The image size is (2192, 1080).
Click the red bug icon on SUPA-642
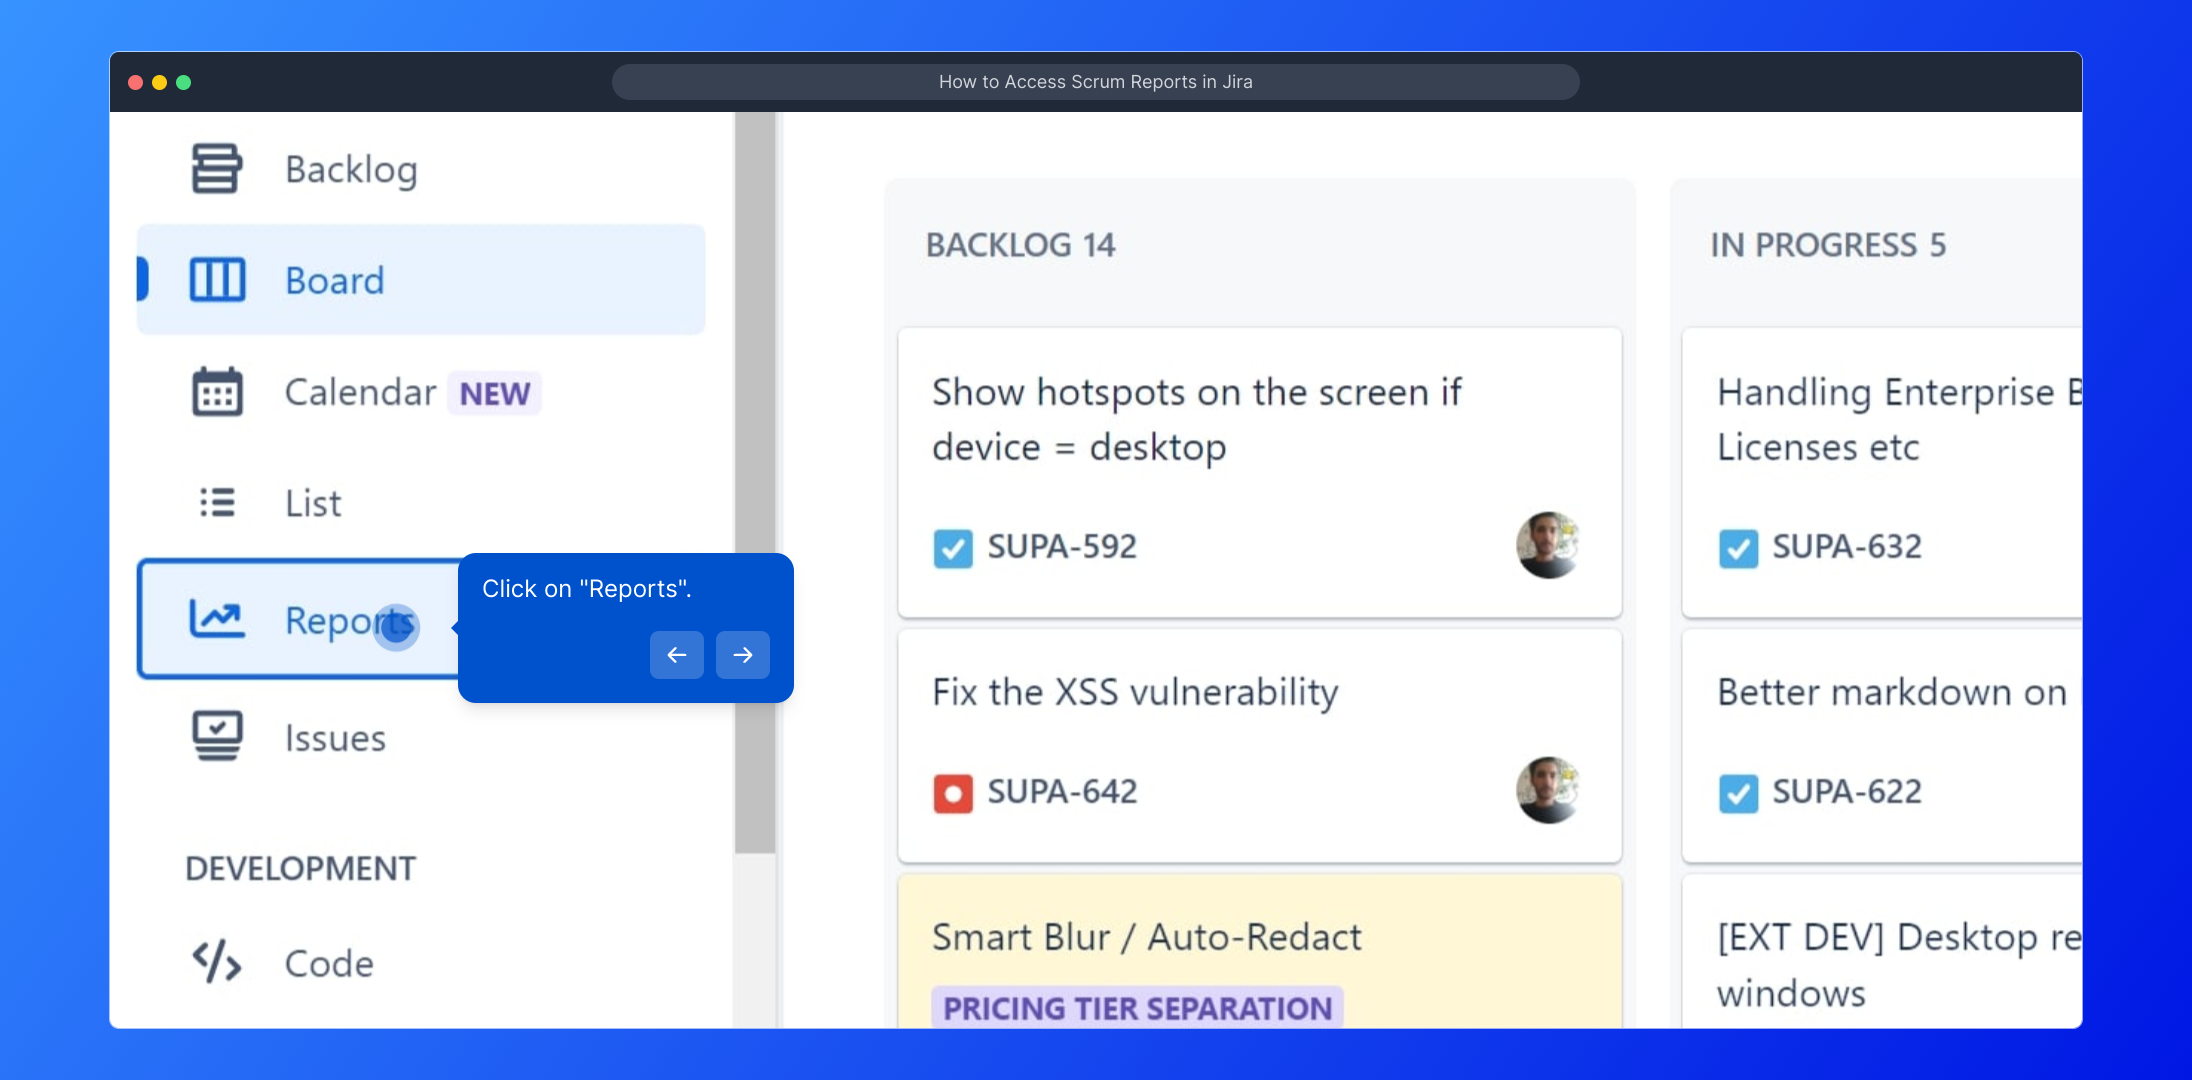coord(952,793)
